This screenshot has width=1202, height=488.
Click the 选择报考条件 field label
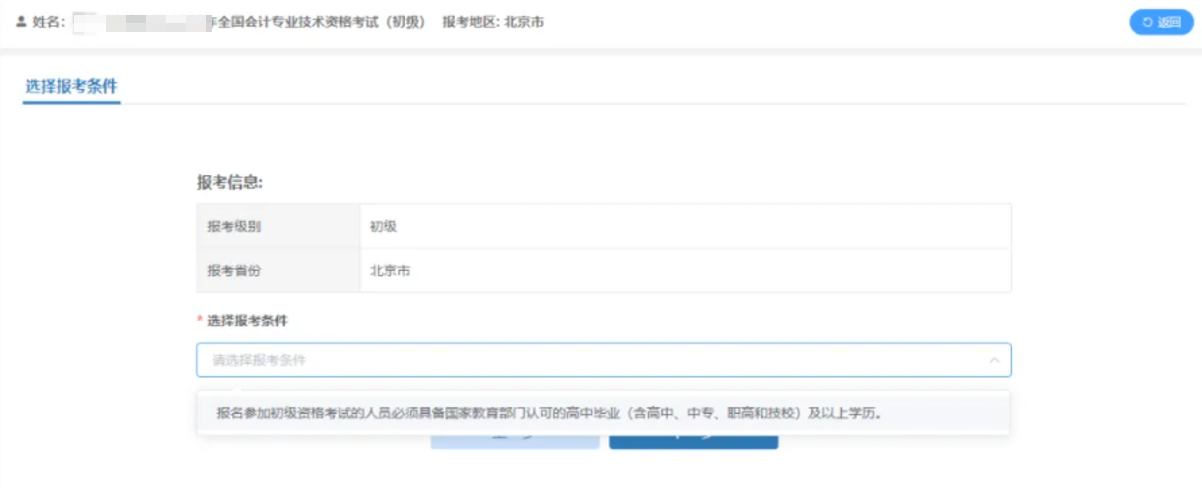pos(247,320)
